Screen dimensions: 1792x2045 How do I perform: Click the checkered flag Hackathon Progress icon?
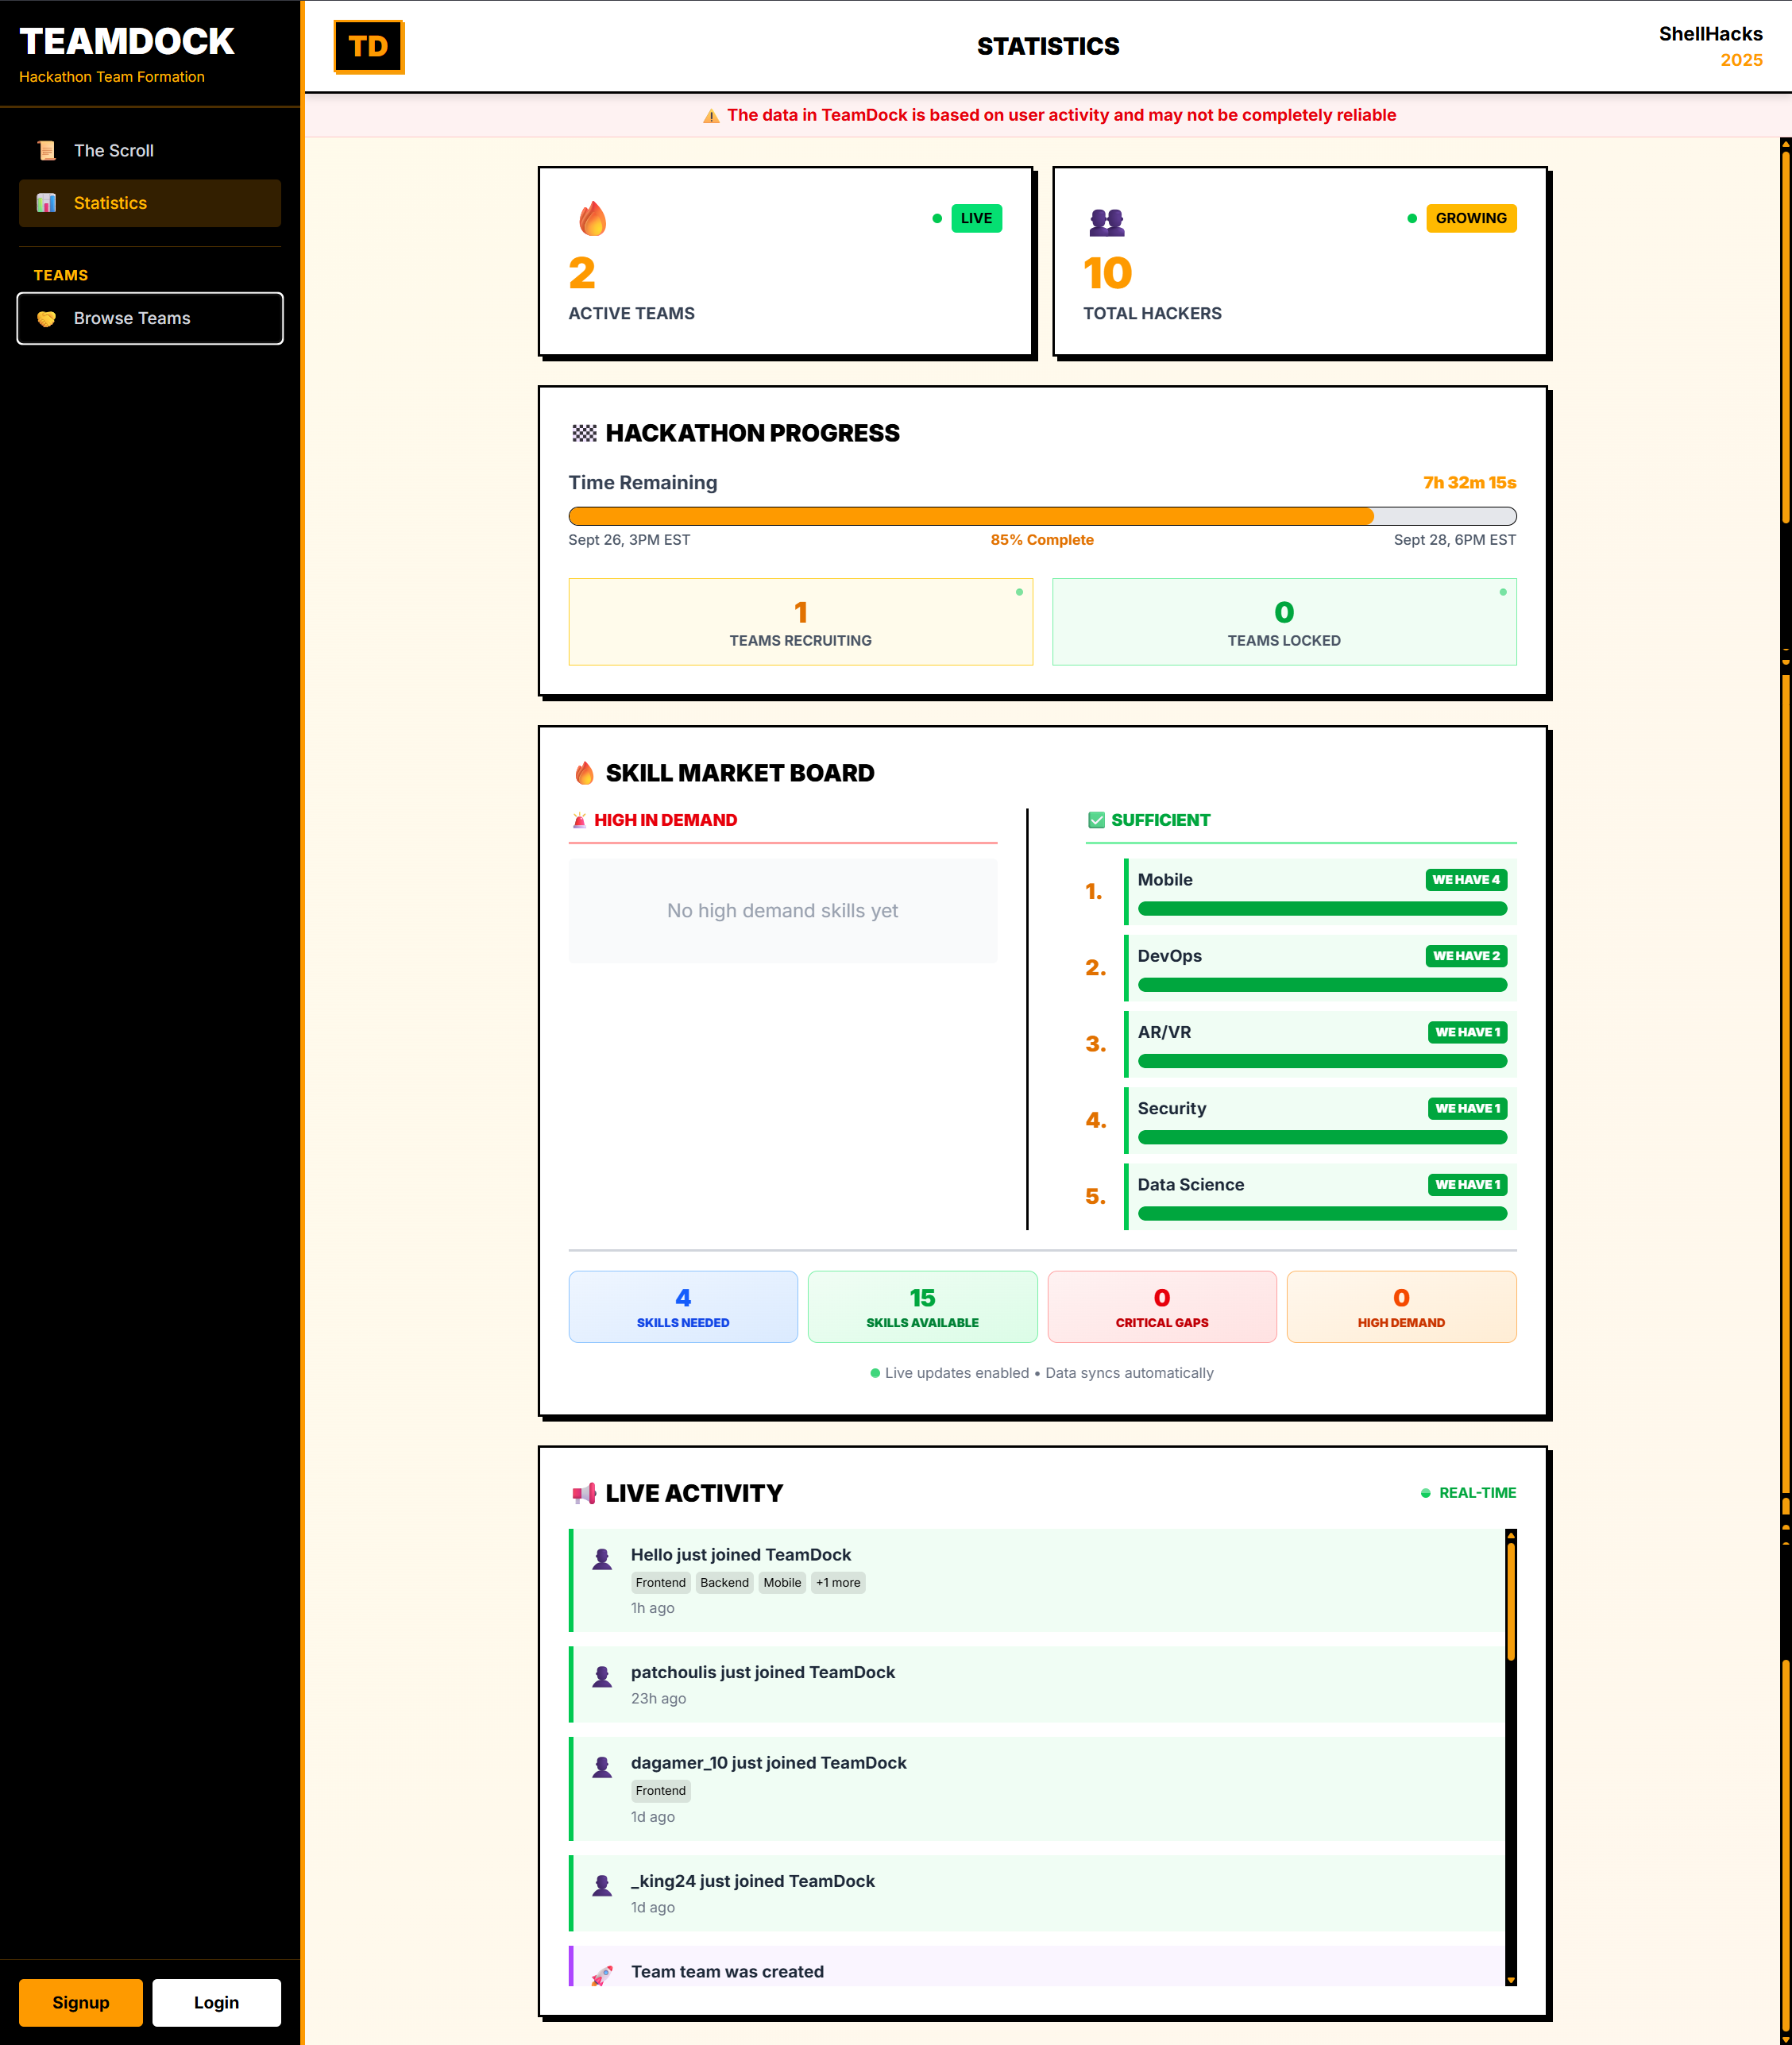pyautogui.click(x=584, y=433)
